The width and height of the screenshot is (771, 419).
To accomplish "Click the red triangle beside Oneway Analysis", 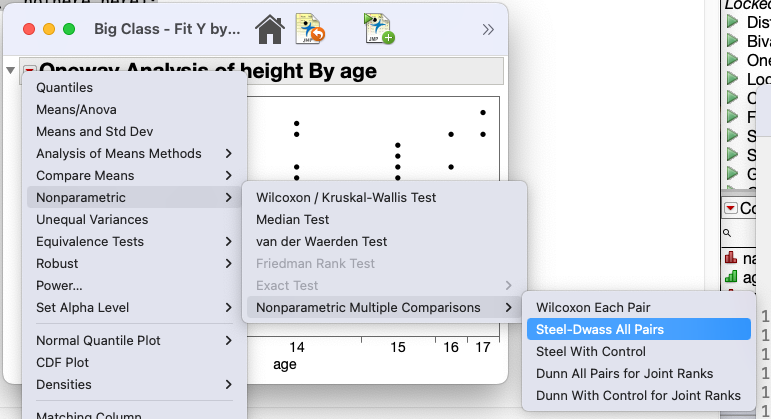I will 29,71.
